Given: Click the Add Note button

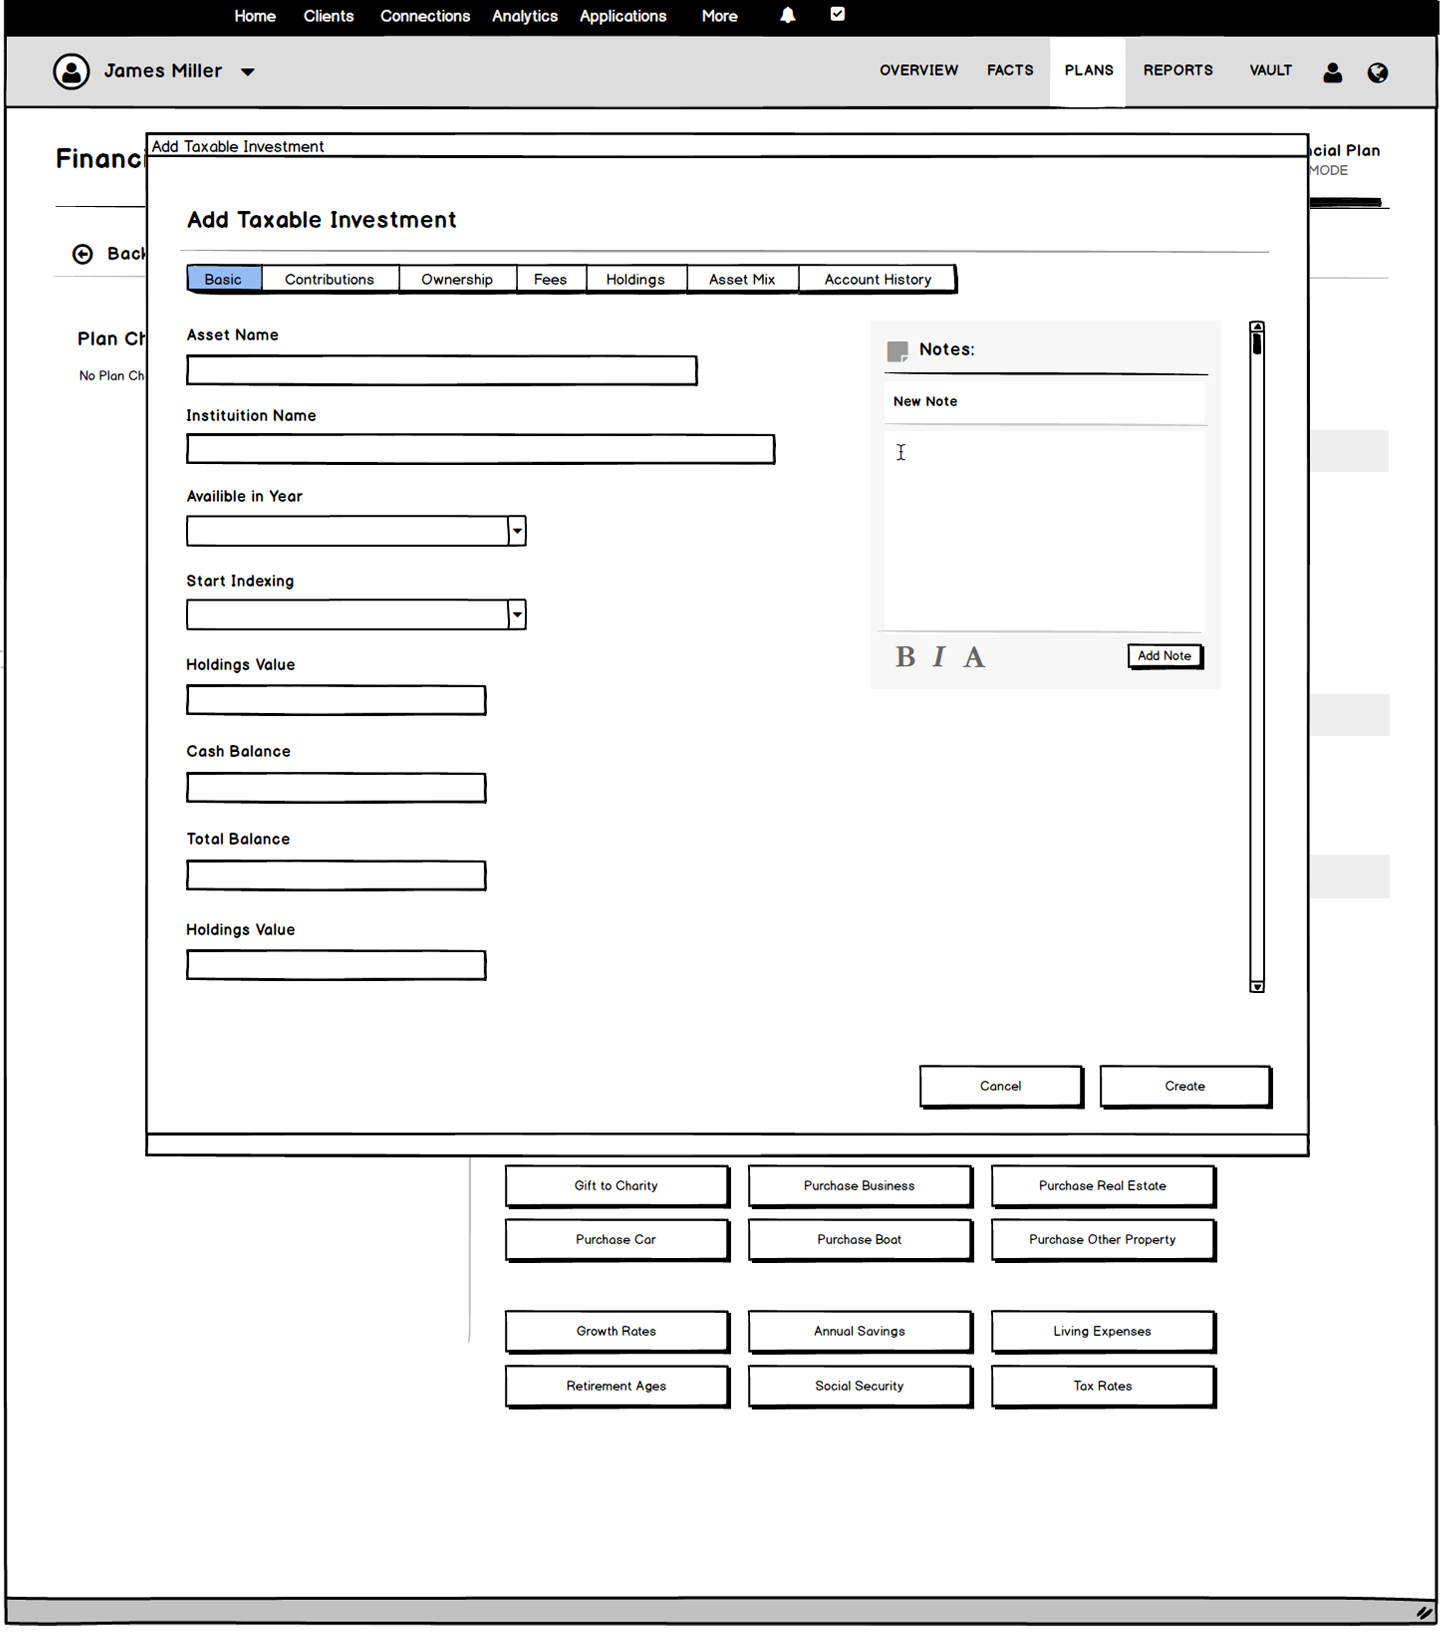Looking at the screenshot, I should pos(1165,656).
